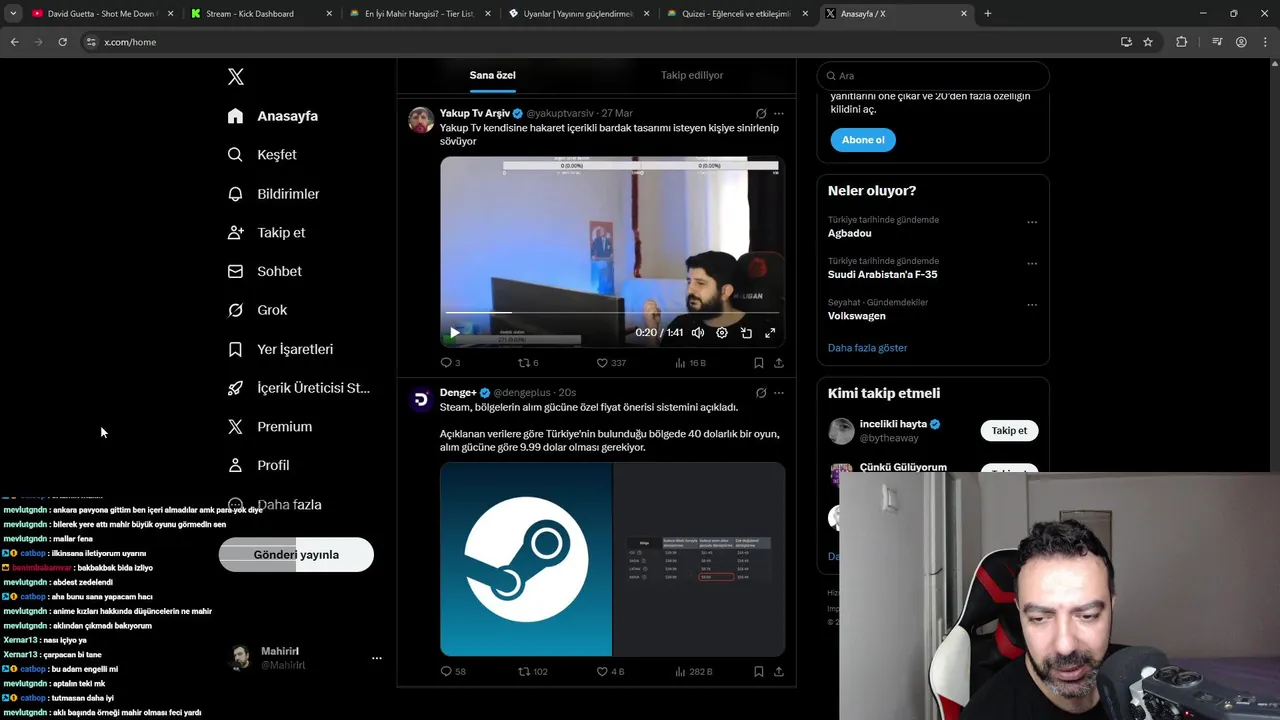Open Profil page
The width and height of the screenshot is (1280, 720).
point(258,465)
